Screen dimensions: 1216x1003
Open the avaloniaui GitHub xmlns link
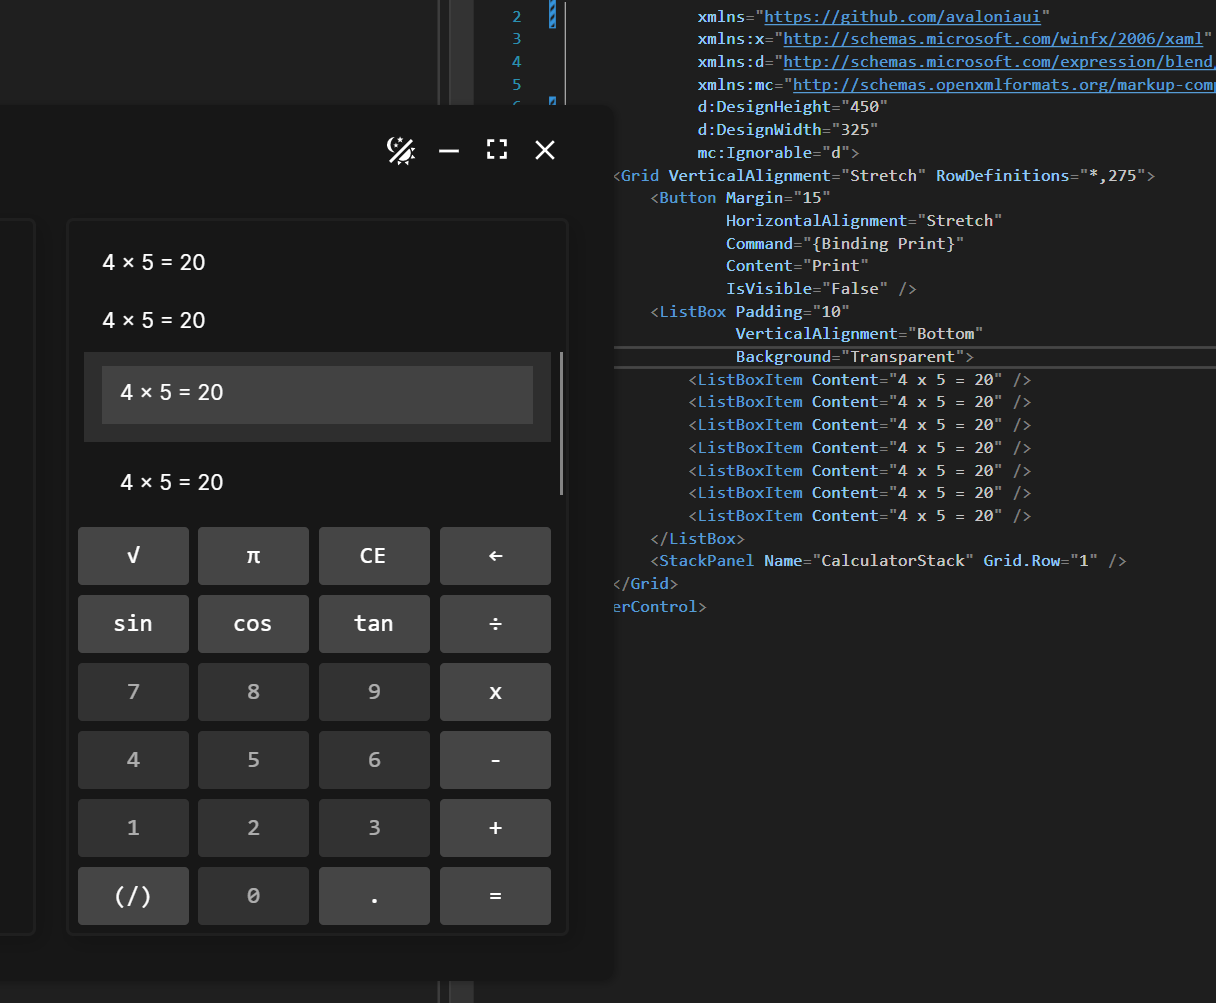click(x=904, y=16)
